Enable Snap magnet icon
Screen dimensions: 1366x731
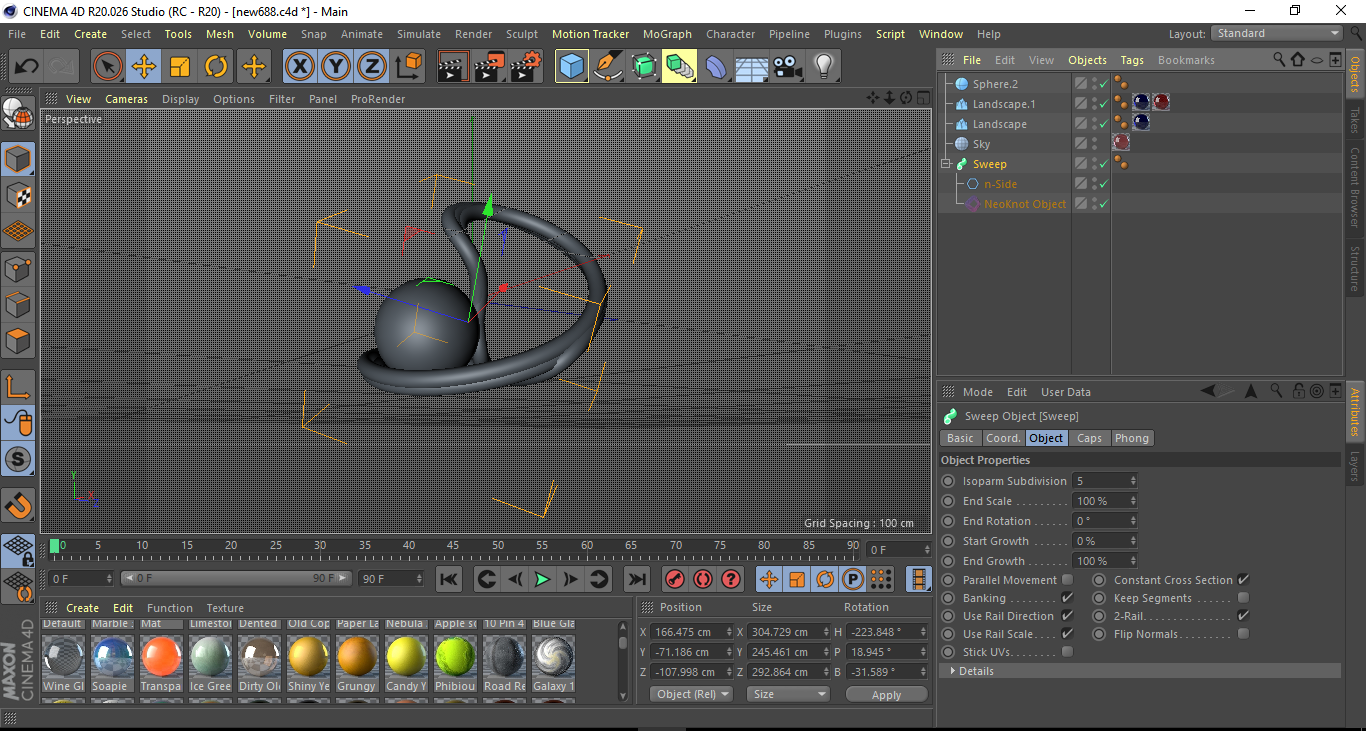pyautogui.click(x=18, y=506)
